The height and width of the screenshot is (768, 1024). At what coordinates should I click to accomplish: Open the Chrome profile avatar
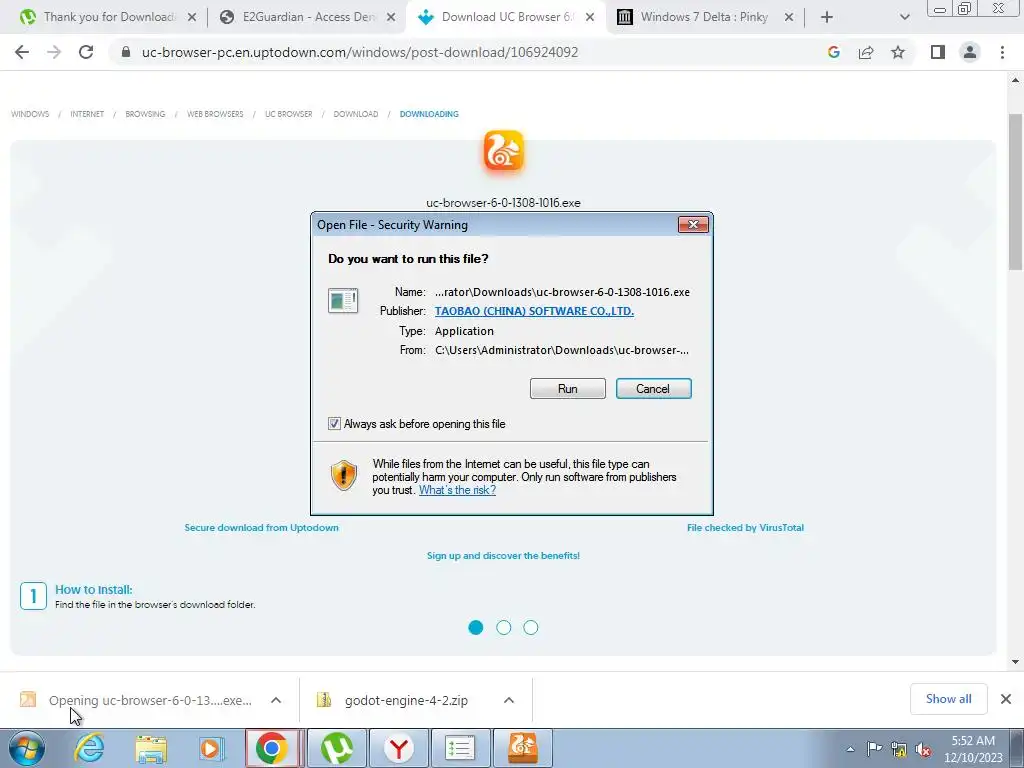coord(970,52)
